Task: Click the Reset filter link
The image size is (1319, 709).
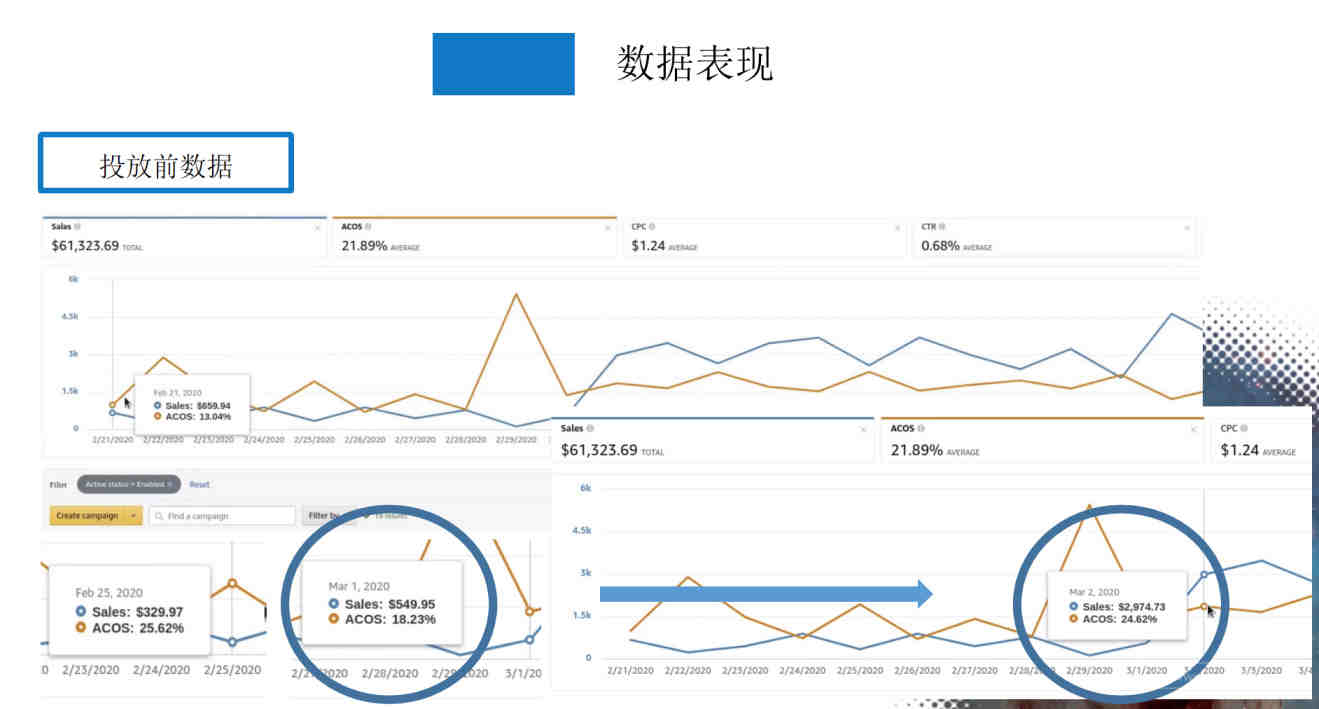Action: pyautogui.click(x=200, y=484)
